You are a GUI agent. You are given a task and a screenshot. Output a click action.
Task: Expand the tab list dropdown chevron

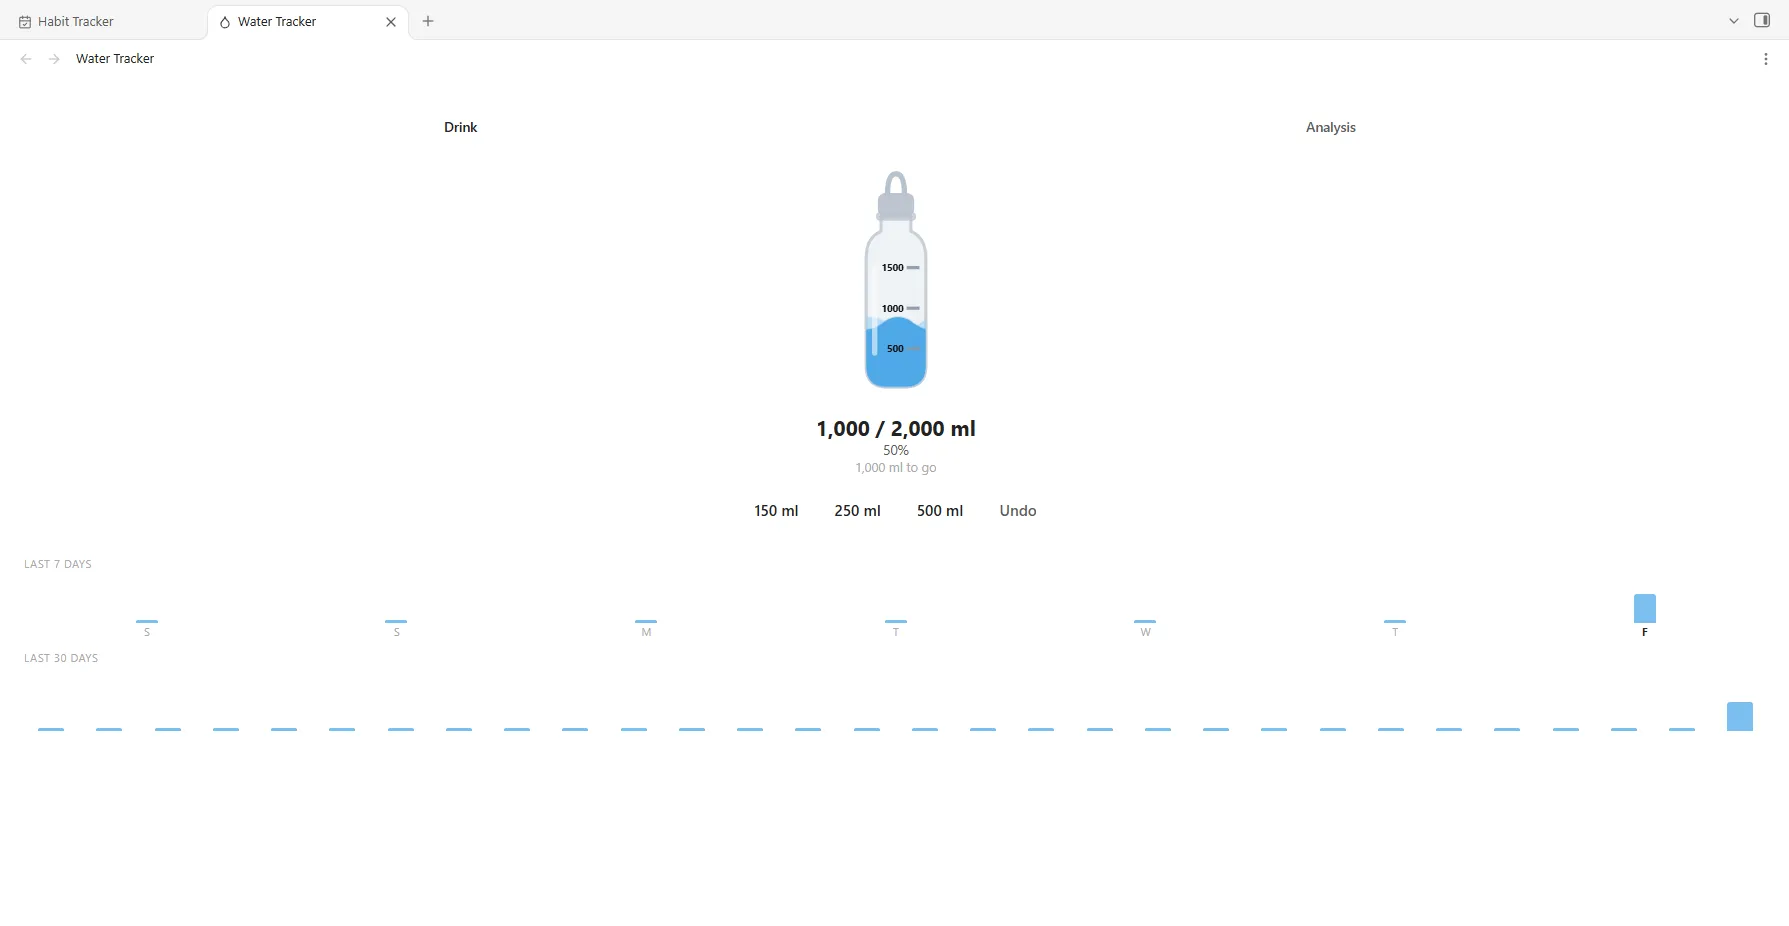click(1734, 21)
